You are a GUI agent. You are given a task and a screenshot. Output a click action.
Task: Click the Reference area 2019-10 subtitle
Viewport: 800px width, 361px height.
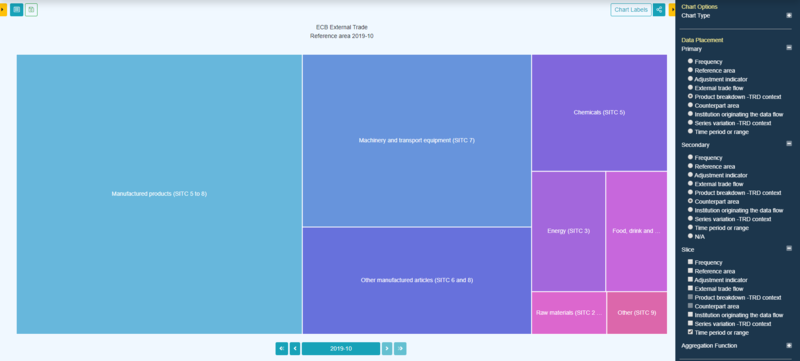coord(342,36)
